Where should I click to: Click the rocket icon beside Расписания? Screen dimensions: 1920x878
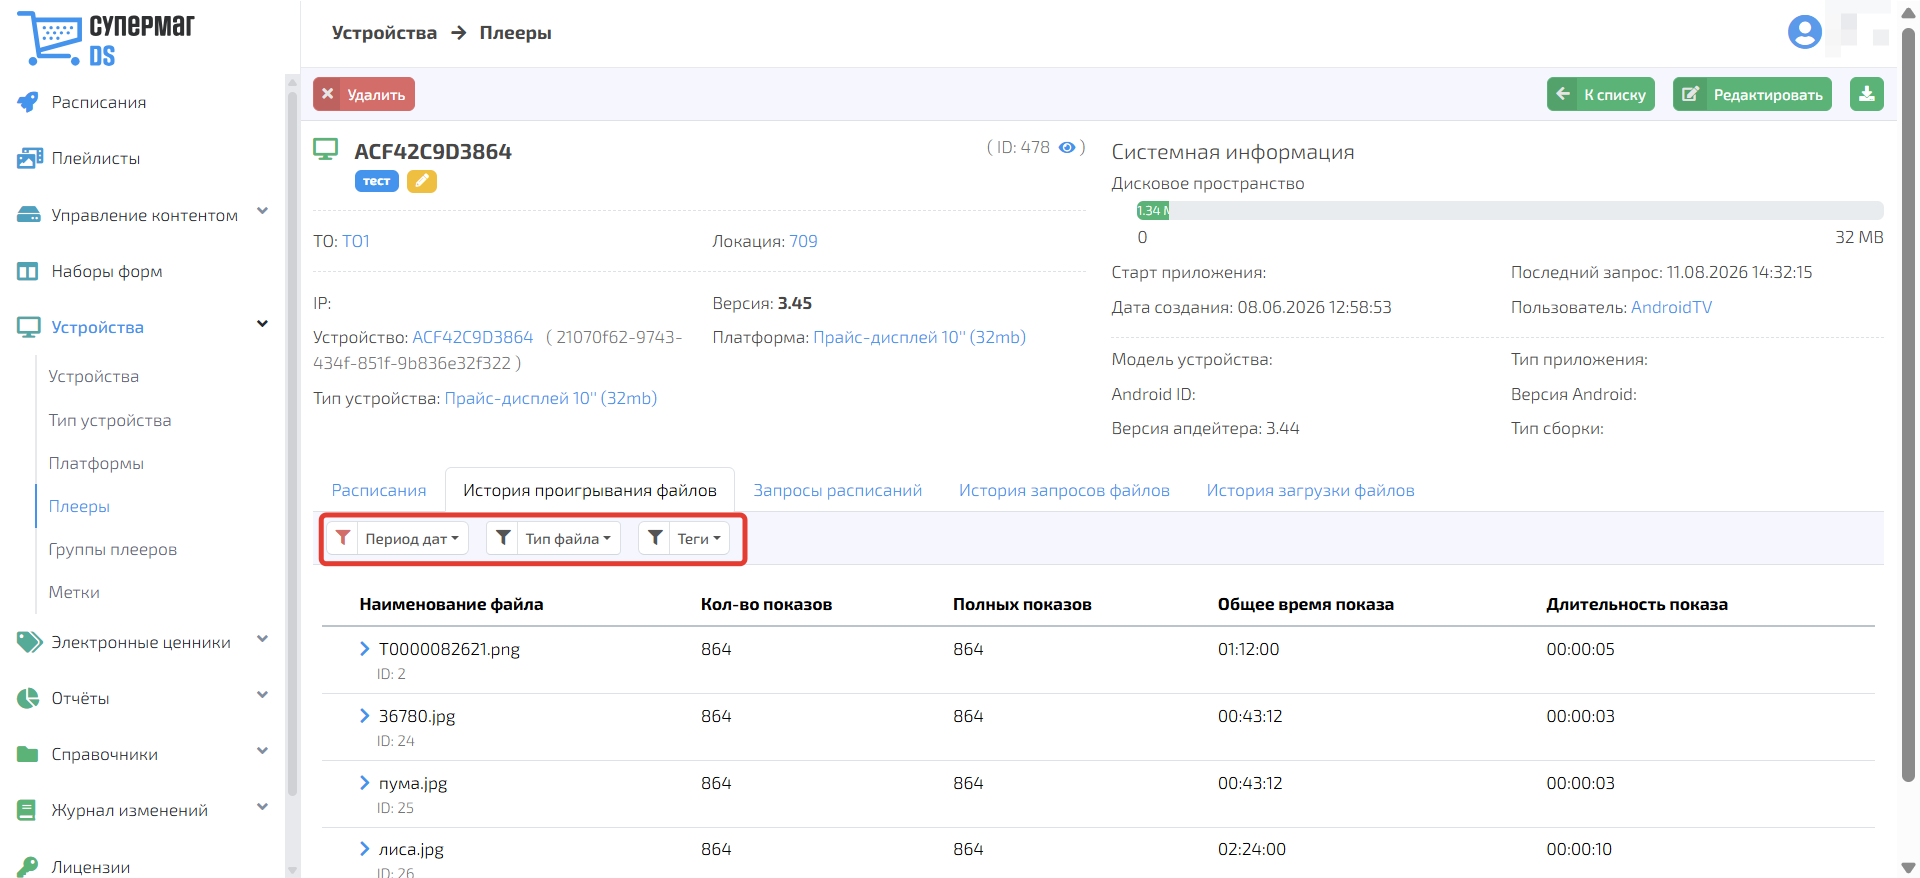(x=28, y=102)
